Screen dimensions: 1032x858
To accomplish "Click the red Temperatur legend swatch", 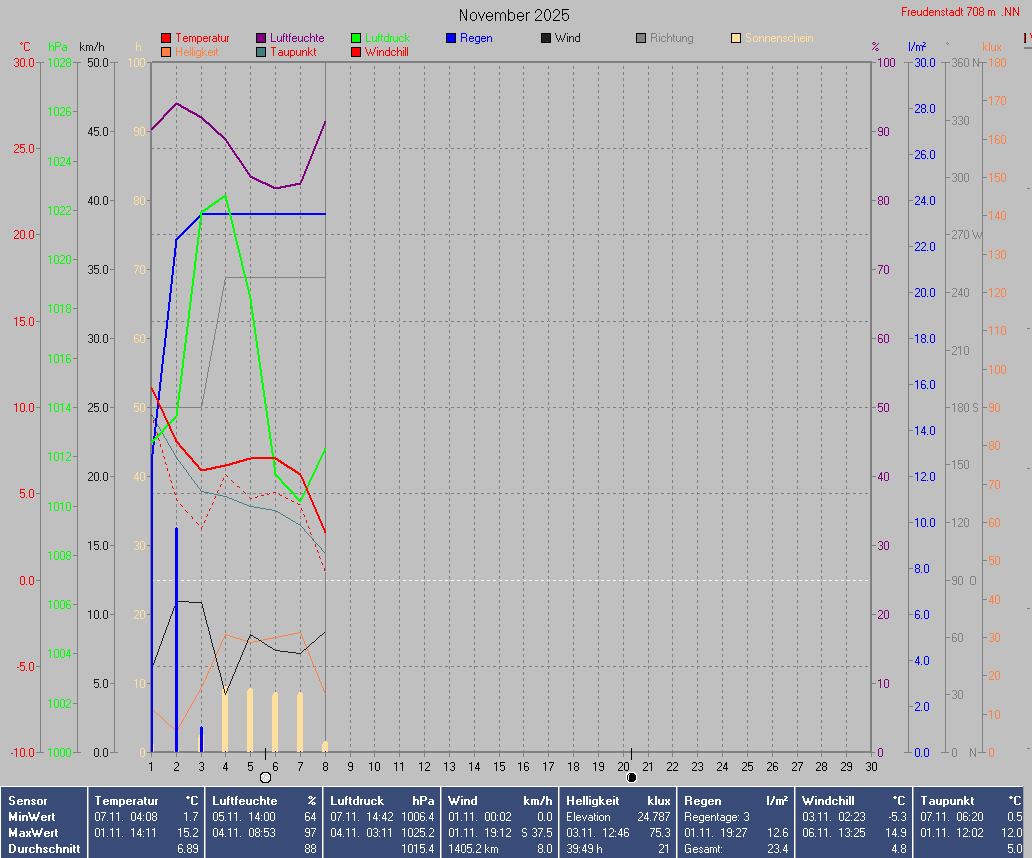I will pos(166,38).
